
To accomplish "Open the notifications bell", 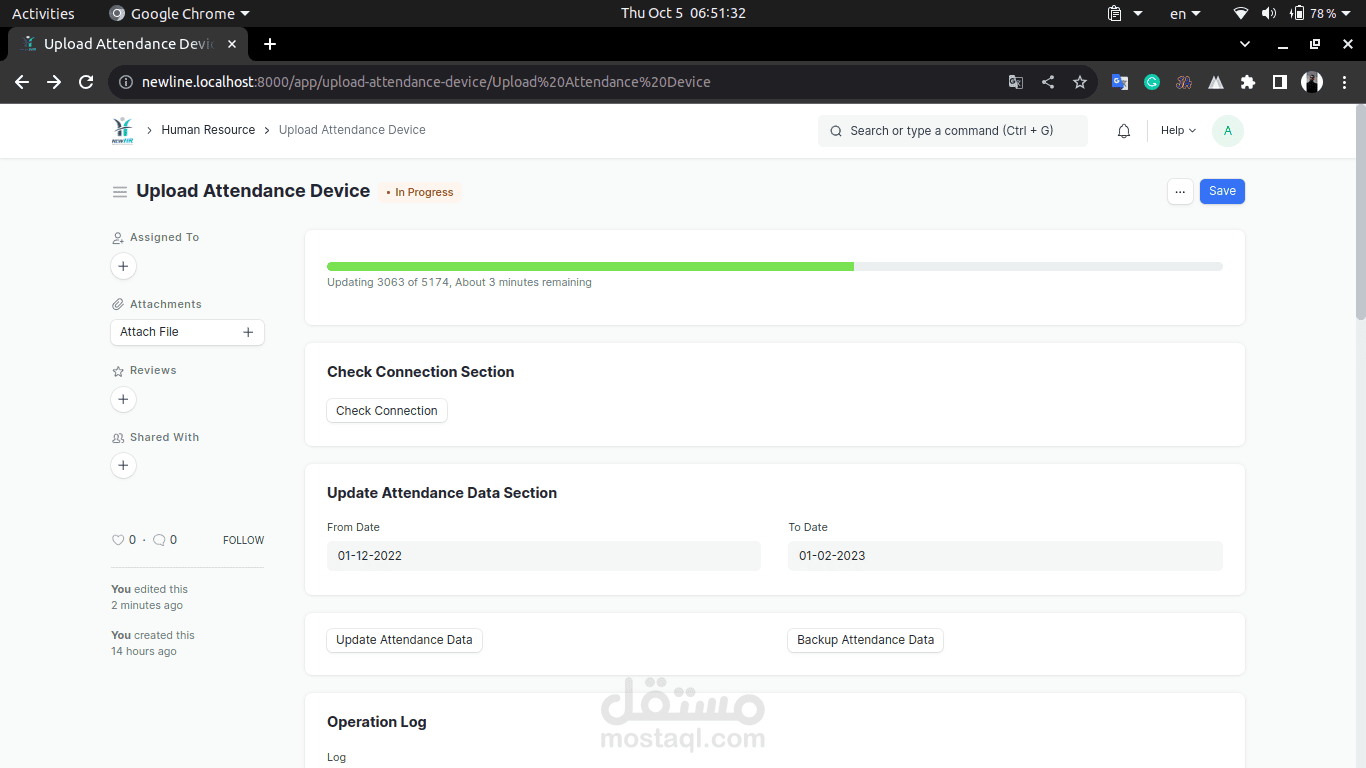I will click(1124, 131).
